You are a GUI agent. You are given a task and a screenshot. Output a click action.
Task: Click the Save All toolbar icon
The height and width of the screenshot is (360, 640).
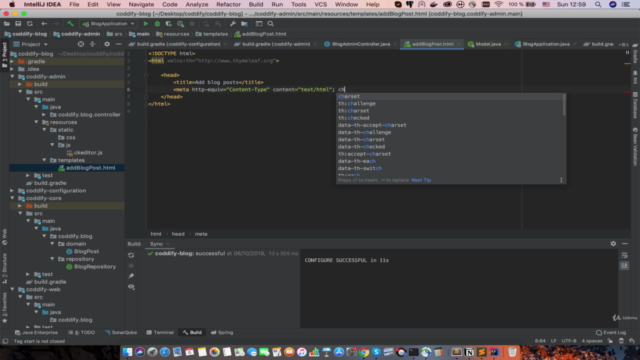tap(18, 24)
